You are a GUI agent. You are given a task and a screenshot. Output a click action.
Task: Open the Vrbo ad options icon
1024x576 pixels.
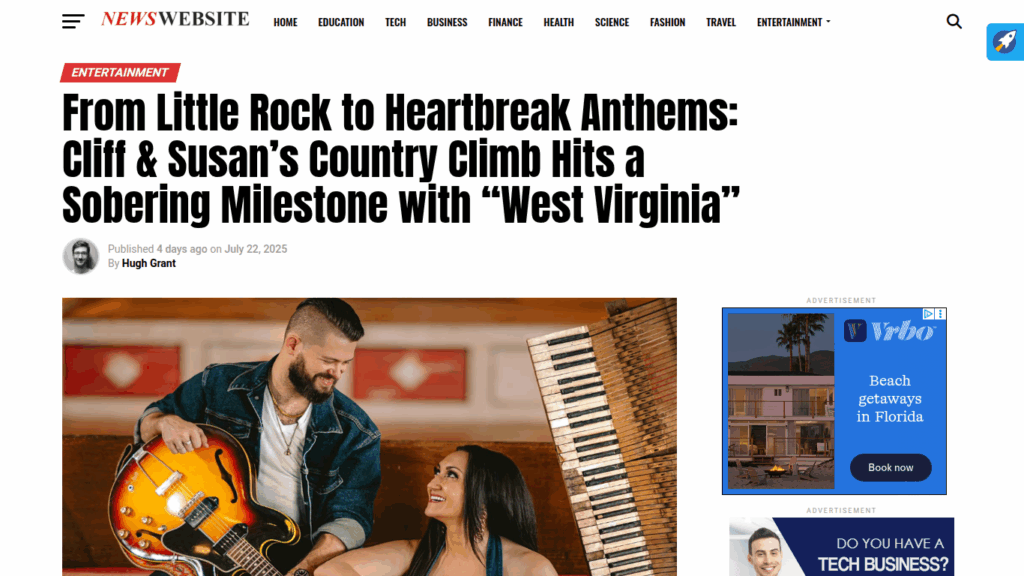940,314
